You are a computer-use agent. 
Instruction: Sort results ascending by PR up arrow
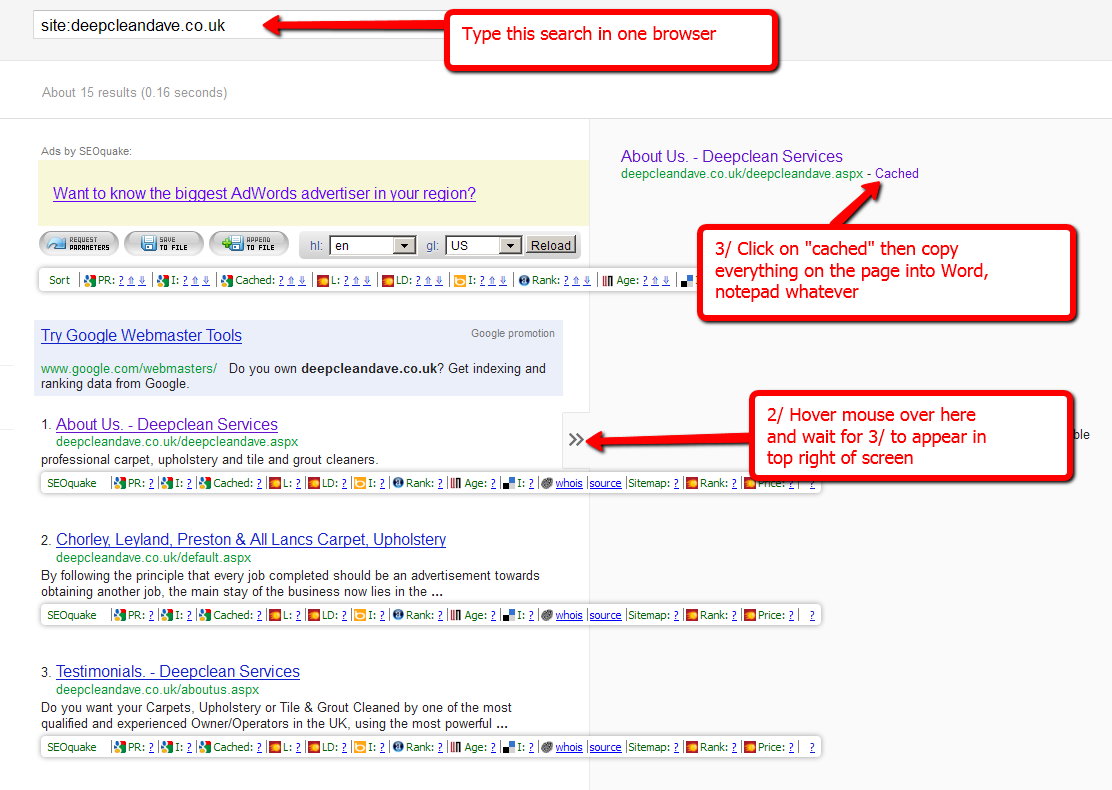[131, 281]
